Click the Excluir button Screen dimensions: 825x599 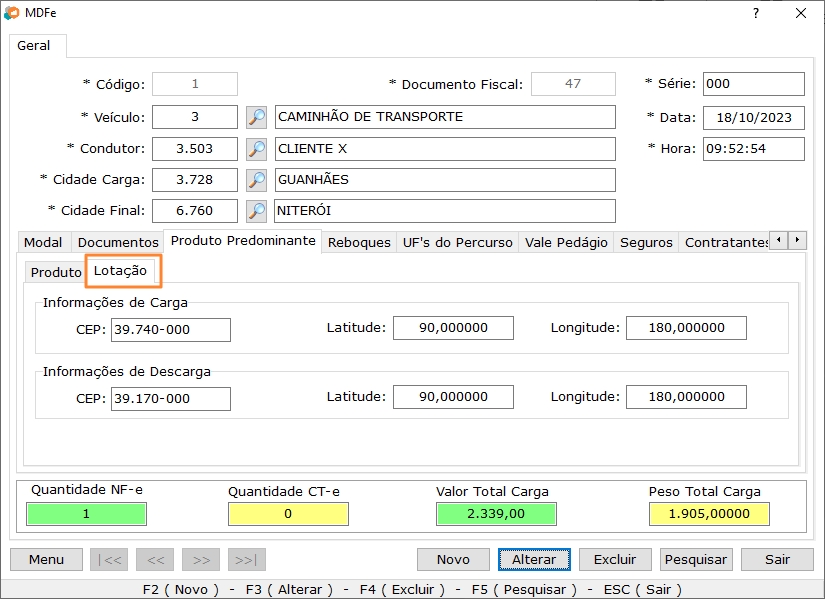(x=615, y=560)
